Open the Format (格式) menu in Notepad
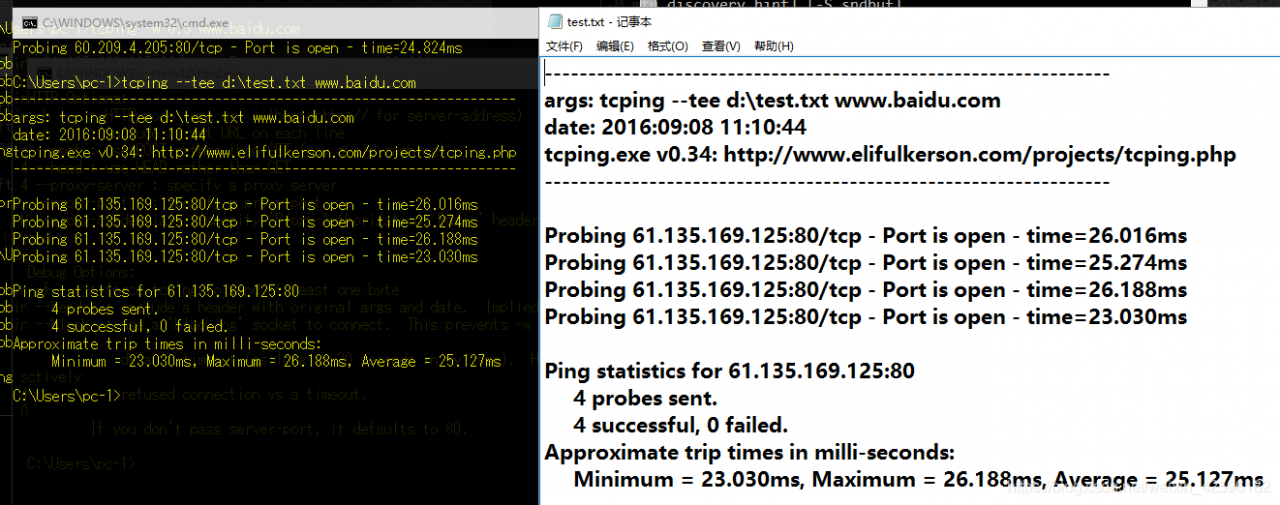 click(668, 46)
